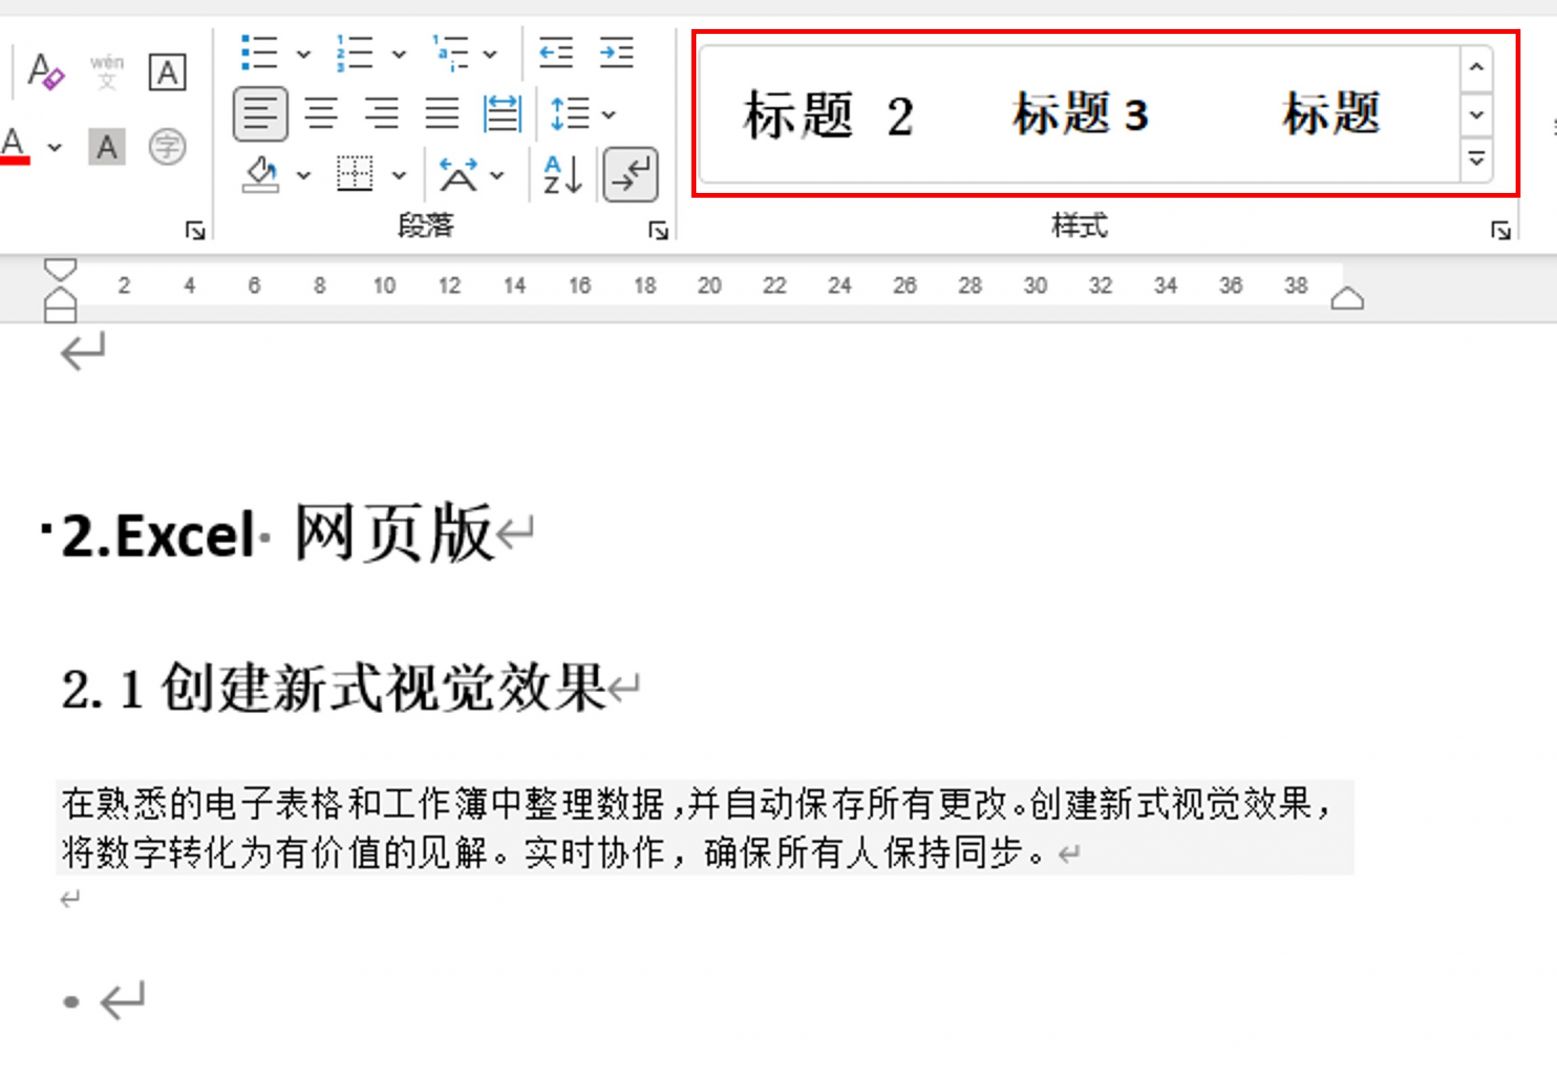Viewport: 1557px width, 1080px height.
Task: Move the styles gallery up one row
Action: pyautogui.click(x=1476, y=68)
